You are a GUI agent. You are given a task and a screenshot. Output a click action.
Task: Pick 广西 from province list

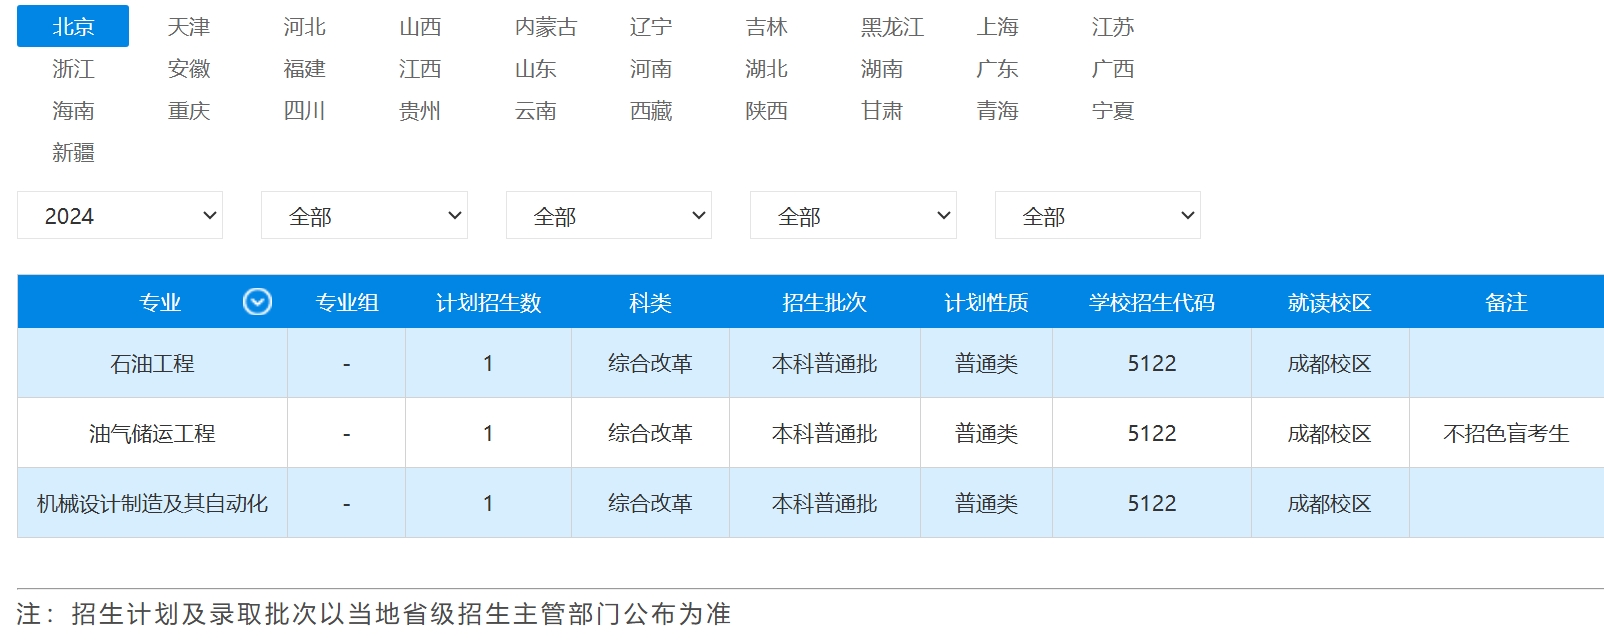tap(1113, 68)
